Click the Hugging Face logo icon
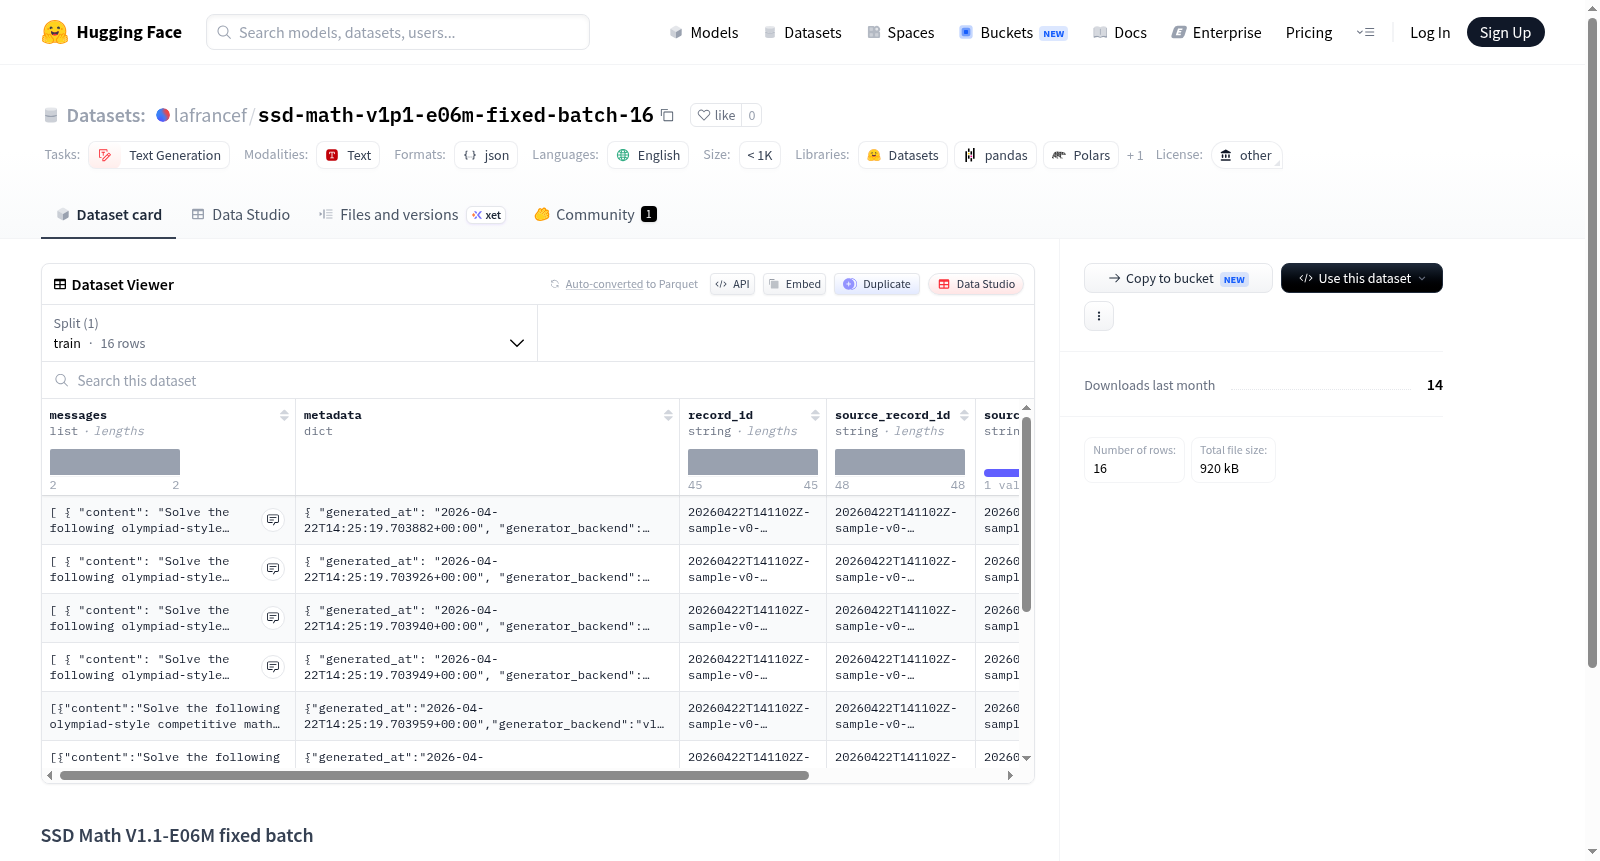The image size is (1600, 861). point(55,32)
